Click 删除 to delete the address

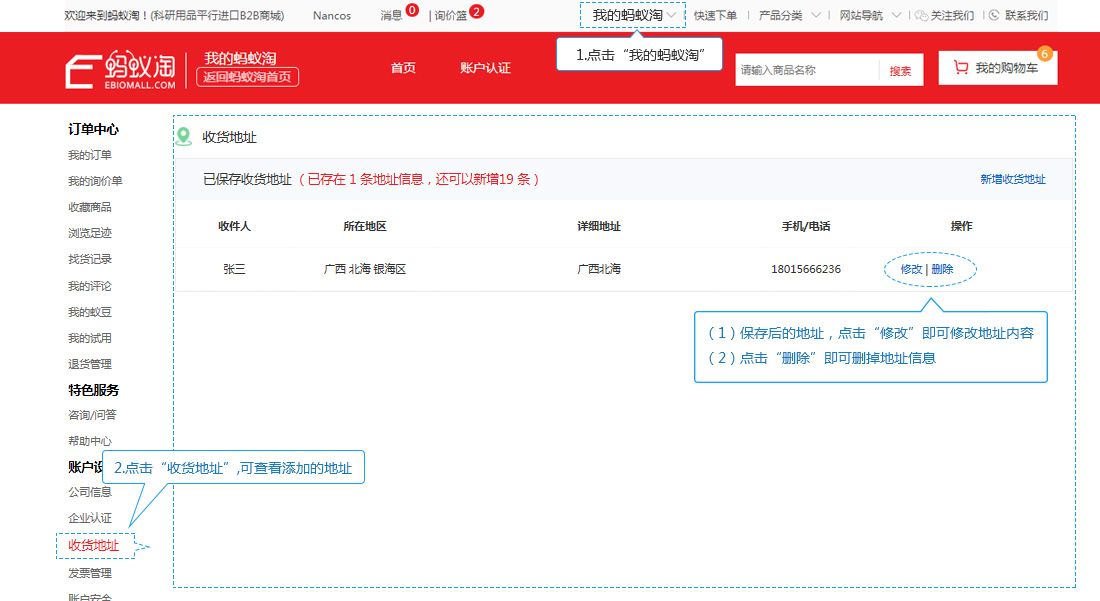click(942, 269)
